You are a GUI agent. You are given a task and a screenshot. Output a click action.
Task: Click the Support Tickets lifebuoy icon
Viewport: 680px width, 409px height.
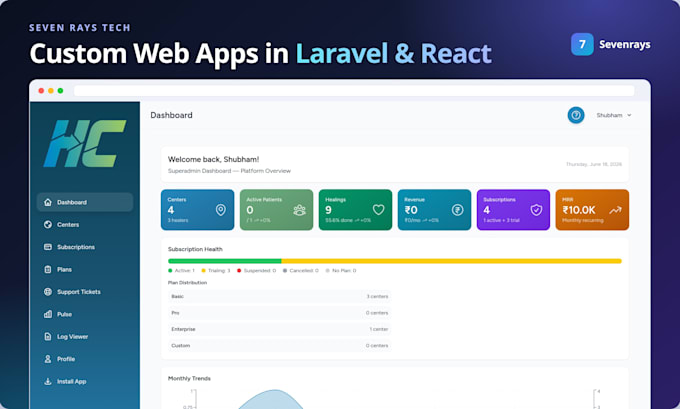48,292
